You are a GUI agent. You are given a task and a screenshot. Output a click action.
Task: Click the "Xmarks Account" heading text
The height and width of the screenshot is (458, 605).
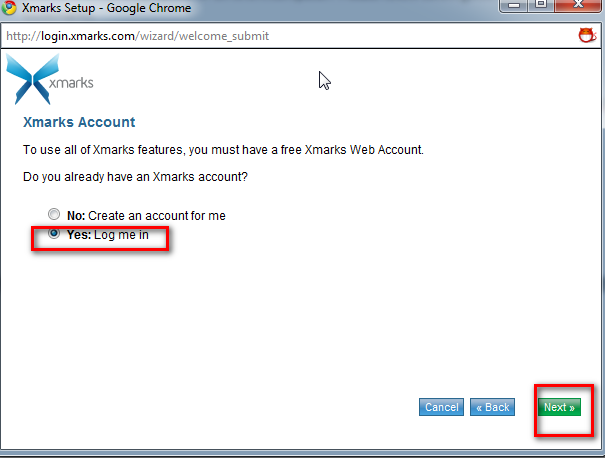(79, 122)
